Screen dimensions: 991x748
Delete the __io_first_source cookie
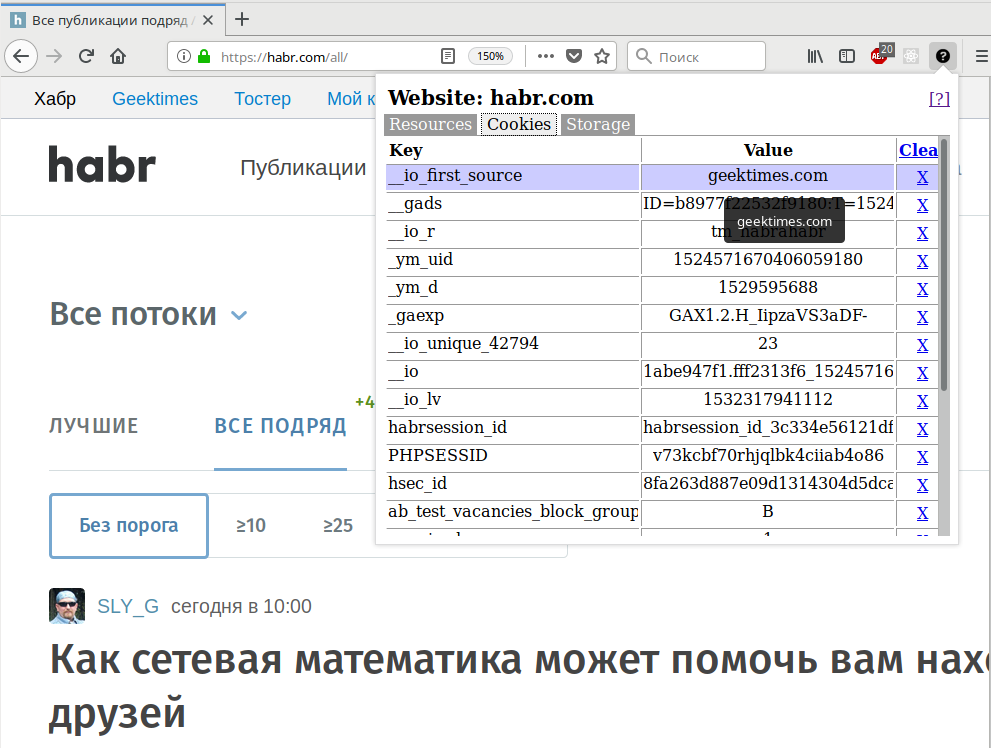(922, 177)
